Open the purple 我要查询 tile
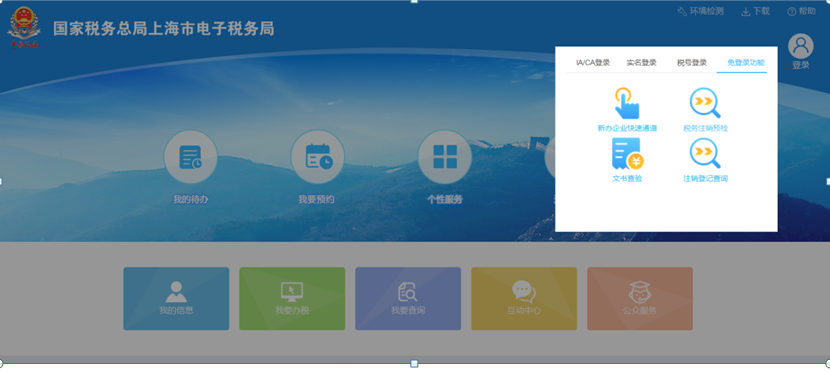Viewport: 830px width, 372px height. 408,298
